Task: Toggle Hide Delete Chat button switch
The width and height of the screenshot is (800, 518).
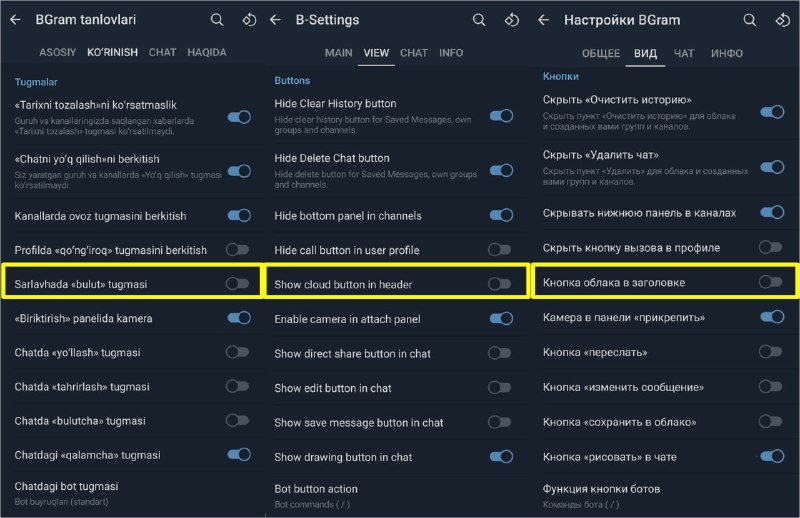Action: (501, 170)
